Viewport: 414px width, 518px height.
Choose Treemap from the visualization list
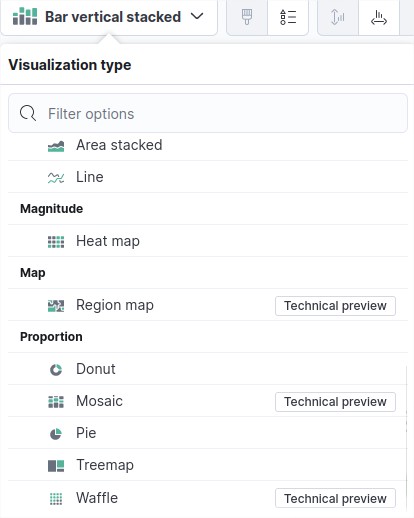[x=208, y=465]
